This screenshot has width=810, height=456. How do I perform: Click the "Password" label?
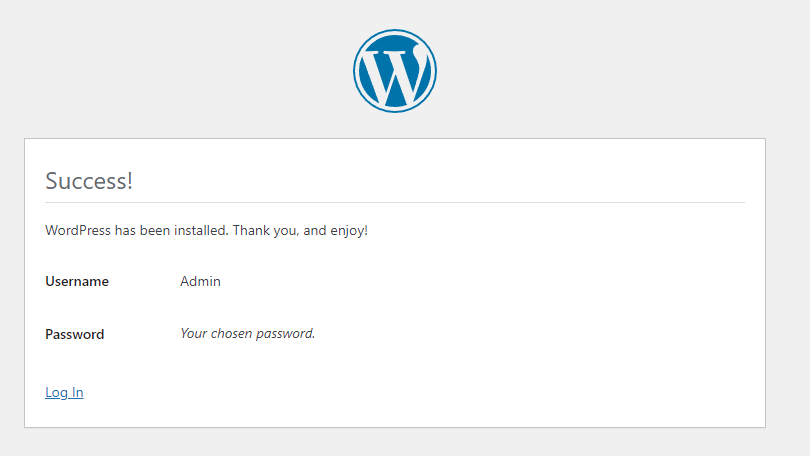point(75,334)
